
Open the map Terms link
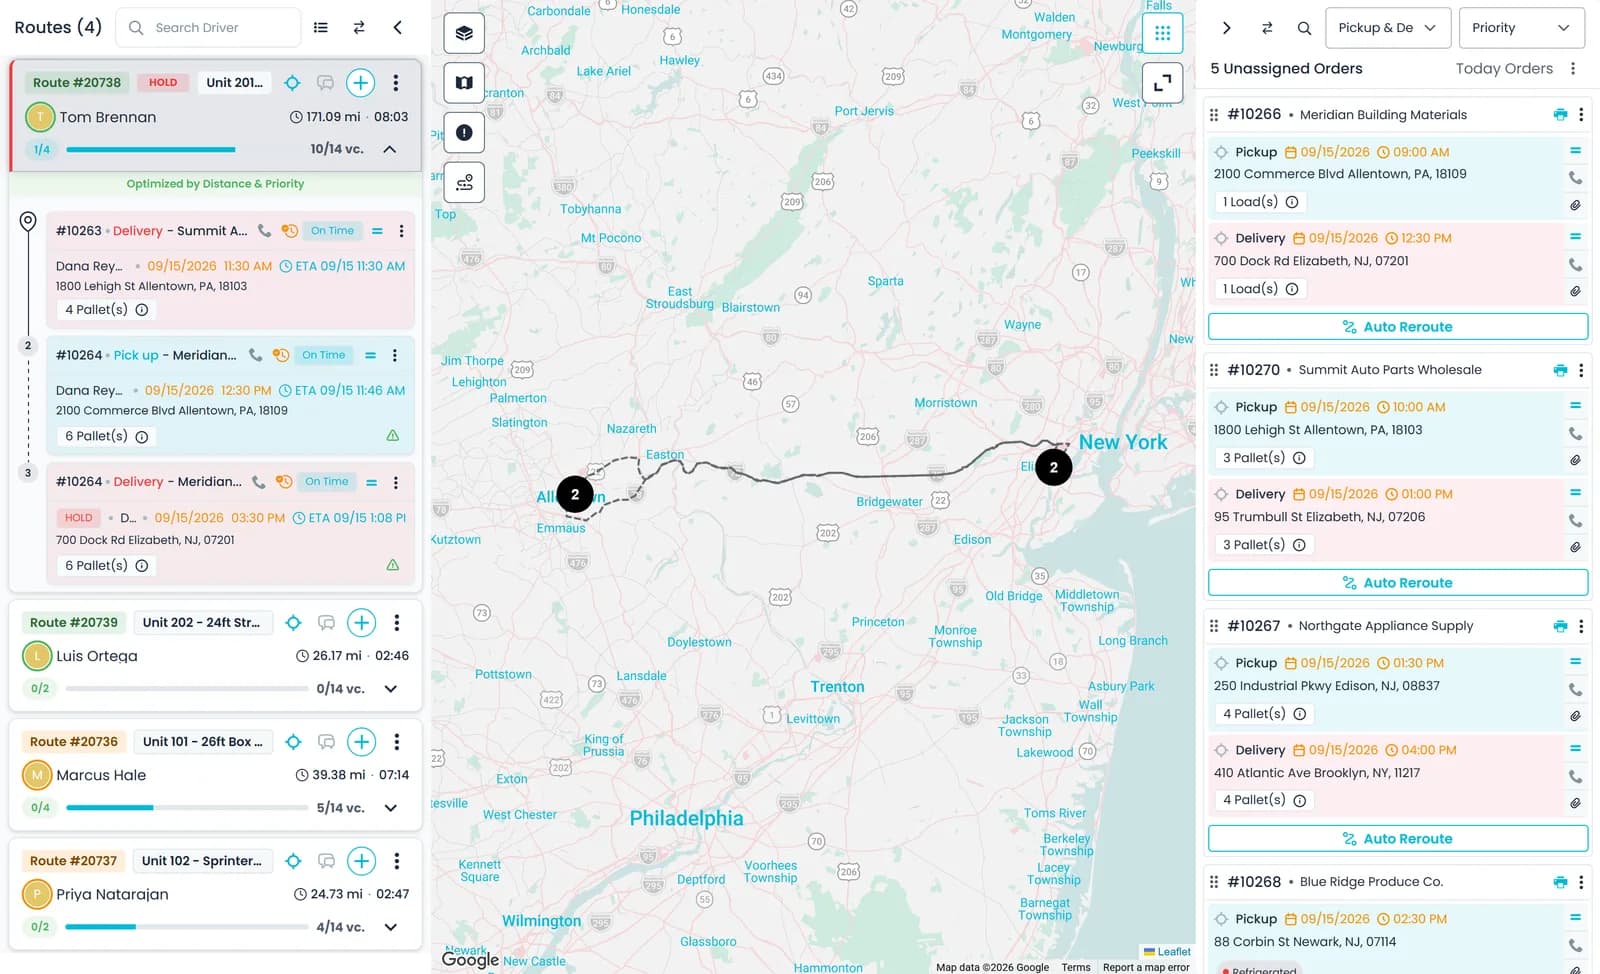click(1076, 967)
